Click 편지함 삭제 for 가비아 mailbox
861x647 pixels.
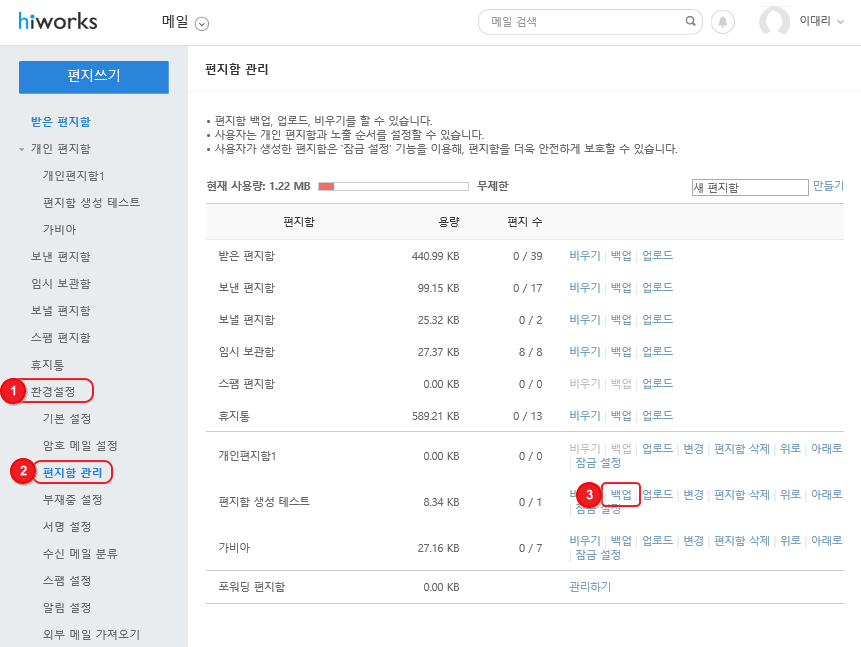coord(741,540)
